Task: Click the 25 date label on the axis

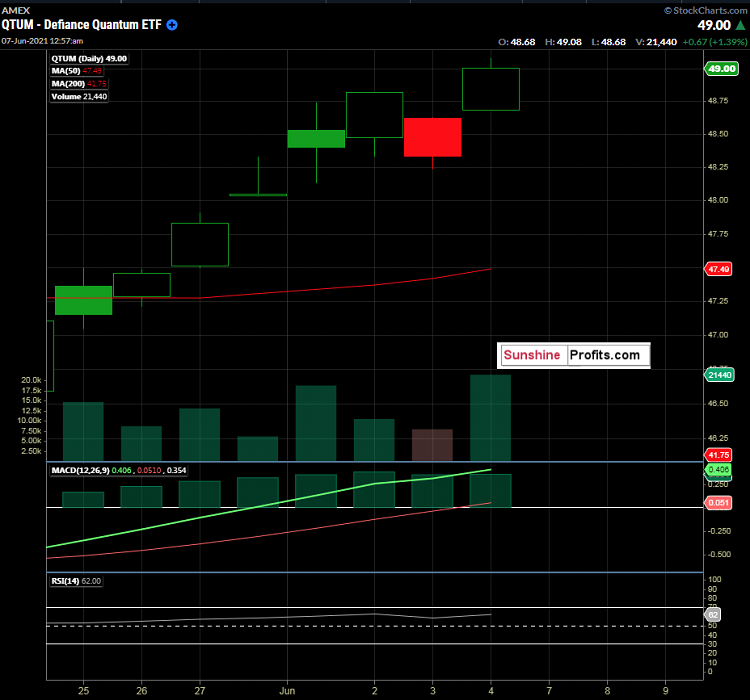Action: coord(84,691)
